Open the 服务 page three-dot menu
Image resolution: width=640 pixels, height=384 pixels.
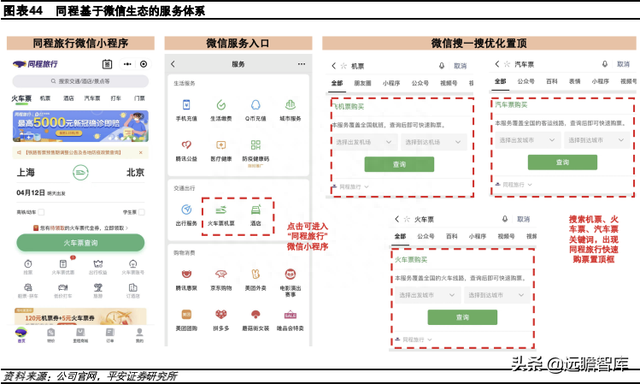click(301, 64)
